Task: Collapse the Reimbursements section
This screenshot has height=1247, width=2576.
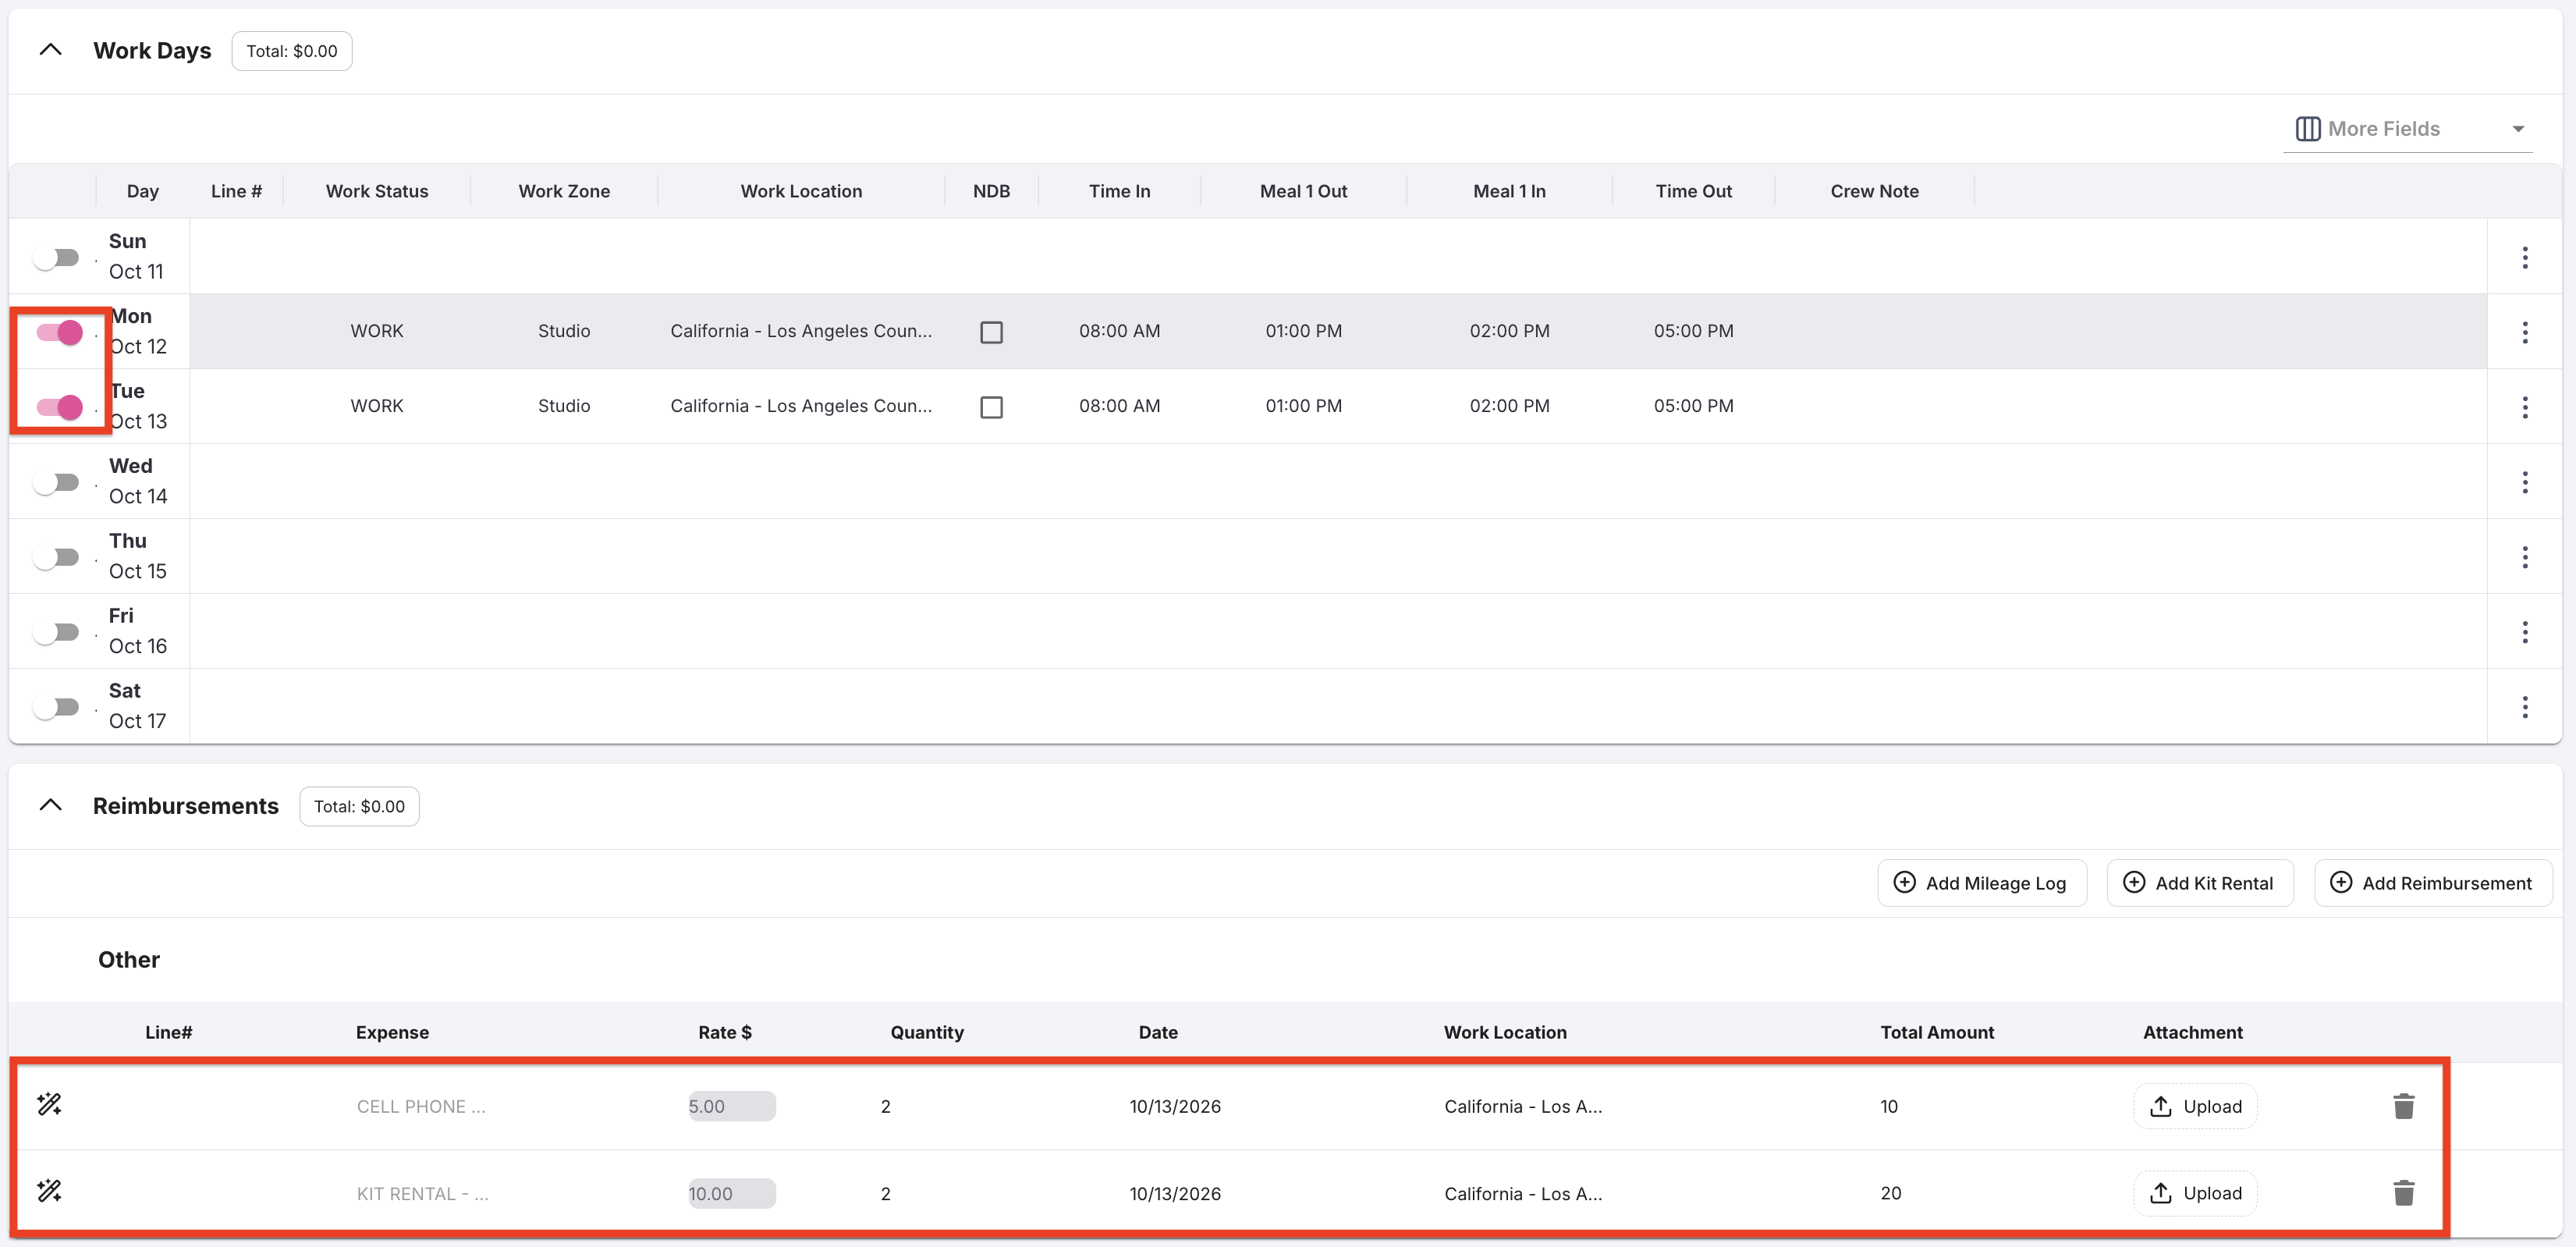Action: coord(50,805)
